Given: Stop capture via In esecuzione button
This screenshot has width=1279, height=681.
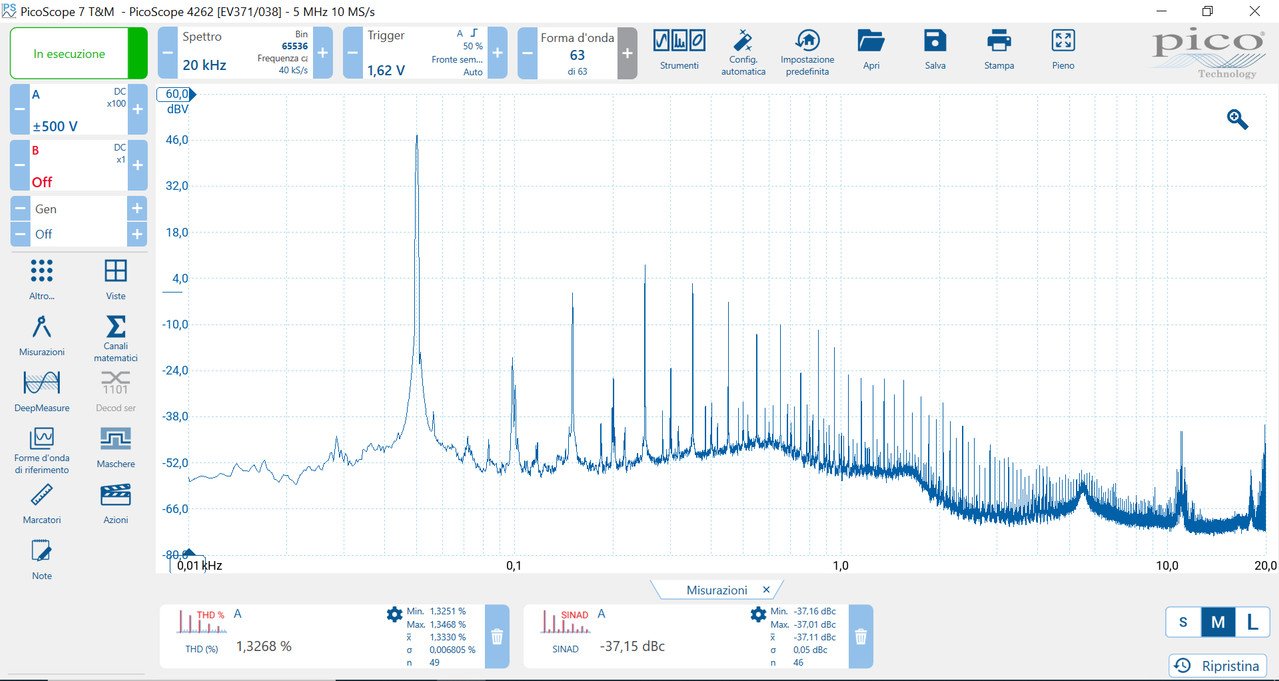Looking at the screenshot, I should tap(79, 54).
